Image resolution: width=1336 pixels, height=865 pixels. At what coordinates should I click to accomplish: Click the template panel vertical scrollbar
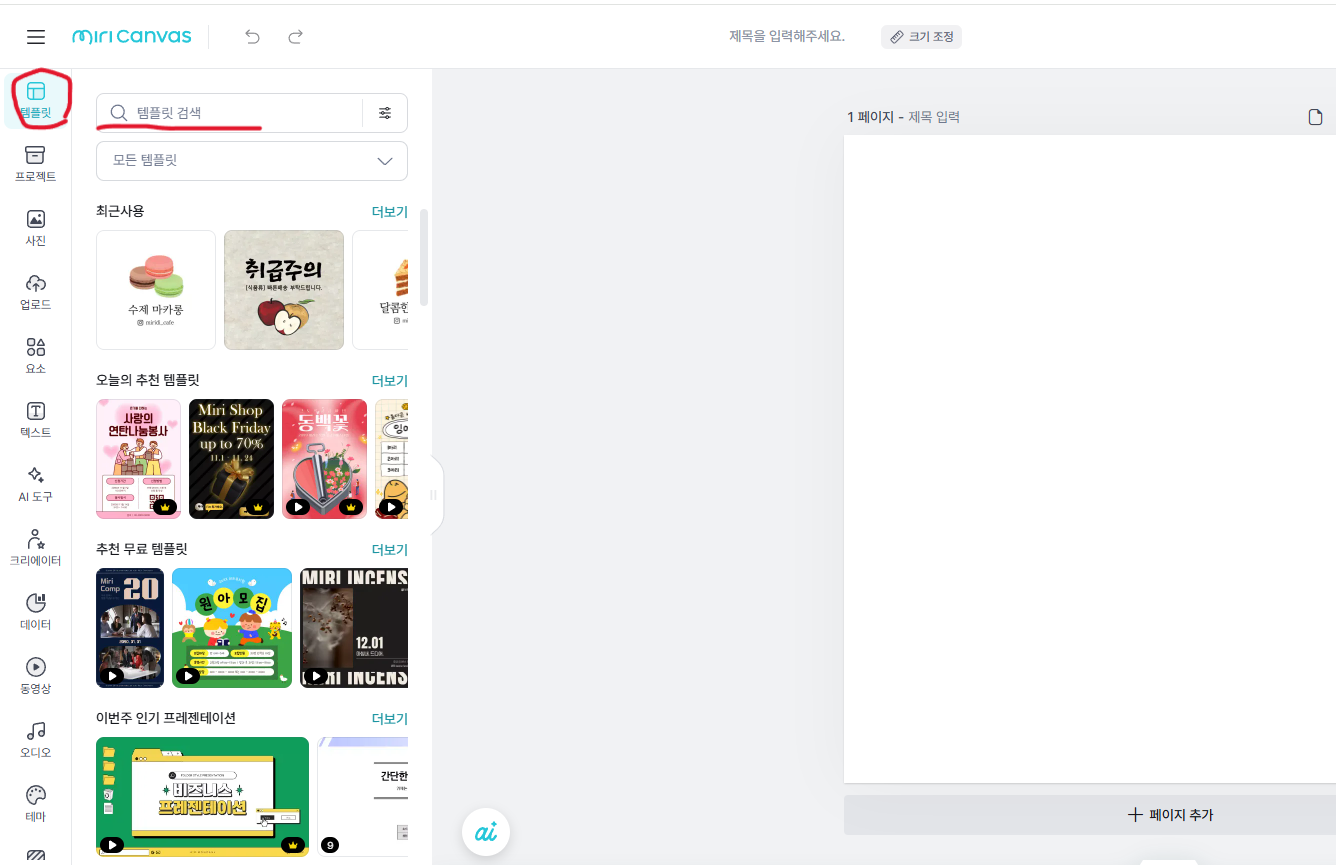[424, 257]
